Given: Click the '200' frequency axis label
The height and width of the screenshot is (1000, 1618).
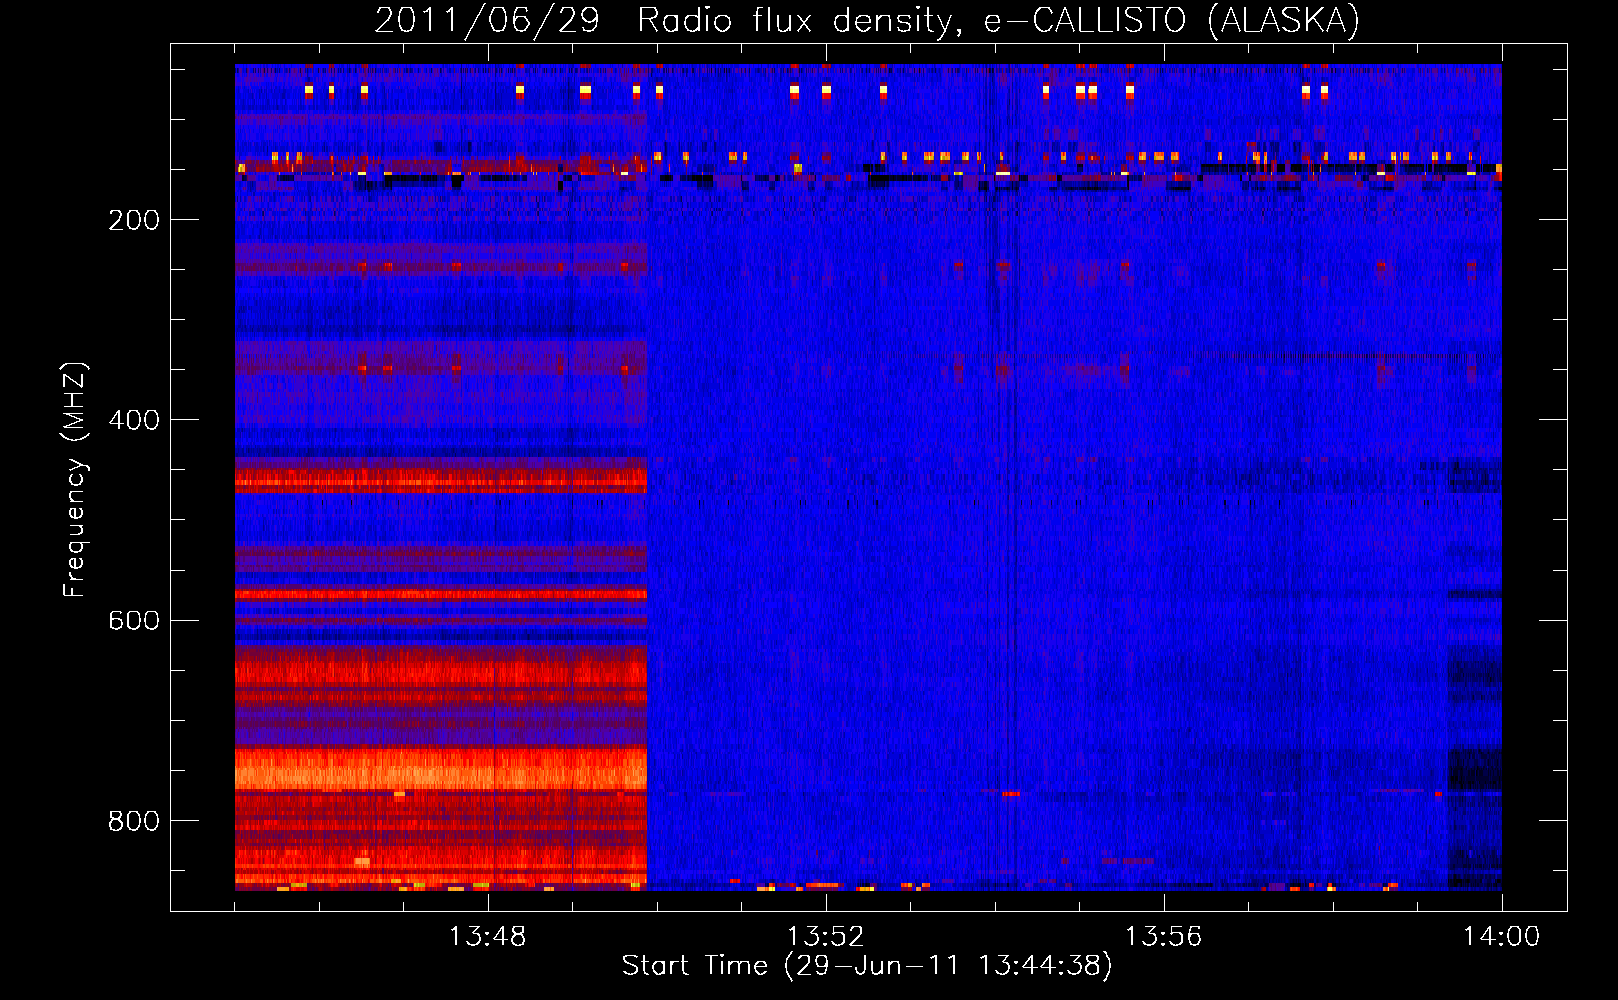Looking at the screenshot, I should (134, 221).
